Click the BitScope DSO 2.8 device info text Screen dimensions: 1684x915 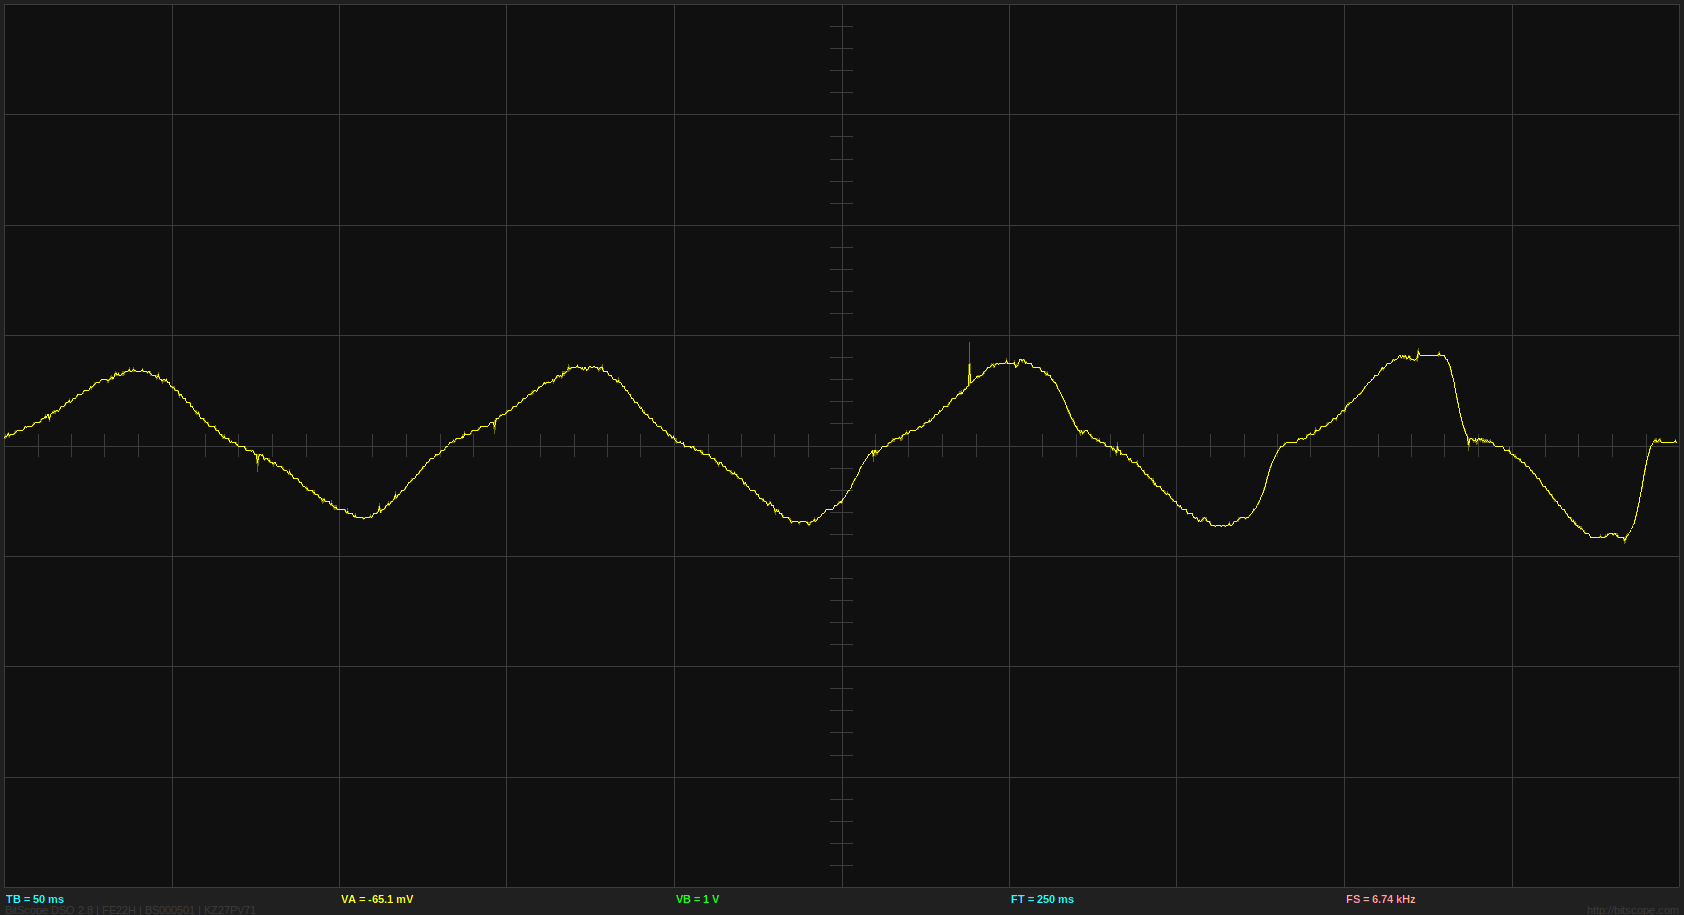[131, 910]
